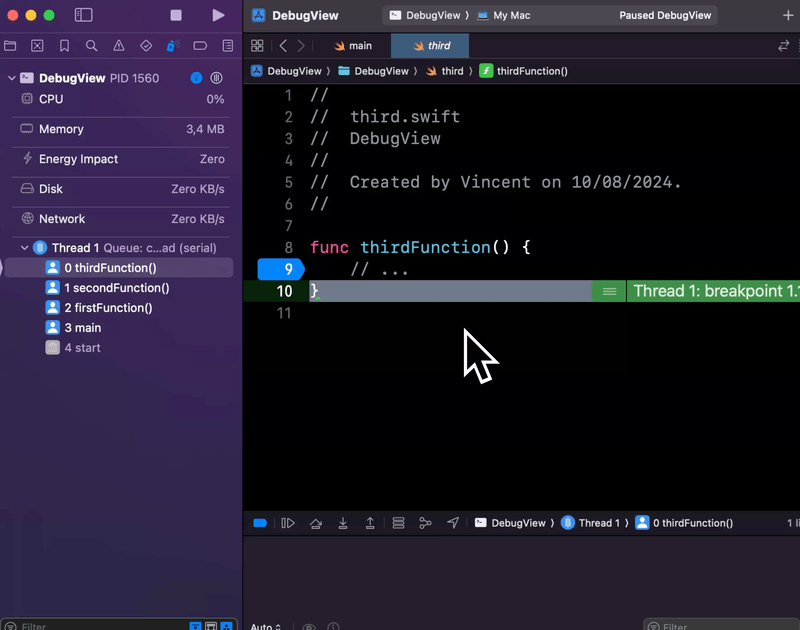Viewport: 800px width, 630px height.
Task: Deactivate breakpoints in debug bar
Action: pos(260,523)
